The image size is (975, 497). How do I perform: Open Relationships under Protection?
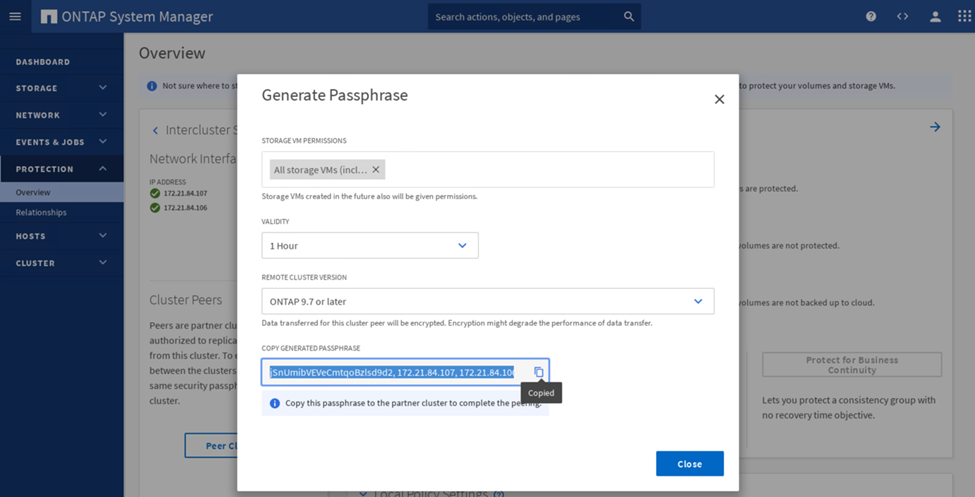pyautogui.click(x=41, y=212)
